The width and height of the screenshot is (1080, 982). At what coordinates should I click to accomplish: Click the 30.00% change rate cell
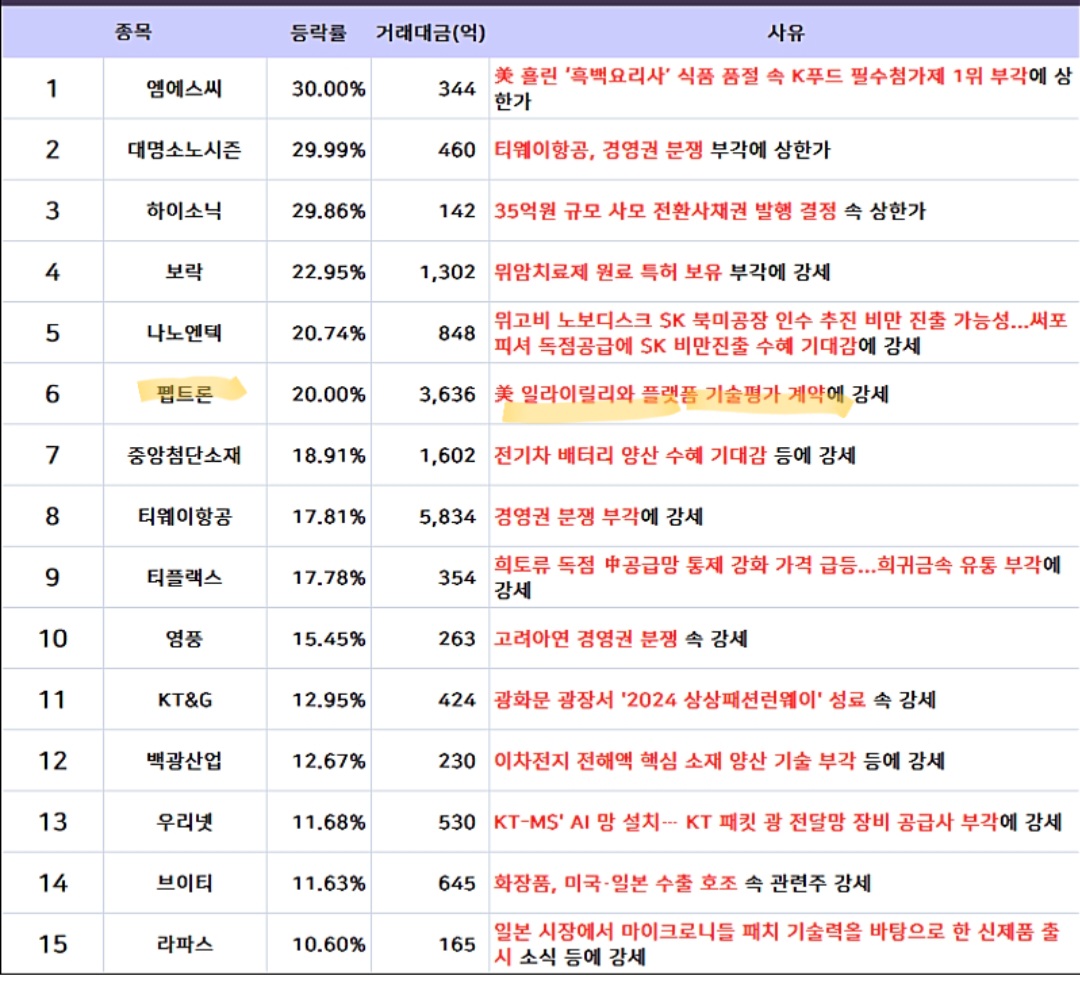pos(329,89)
